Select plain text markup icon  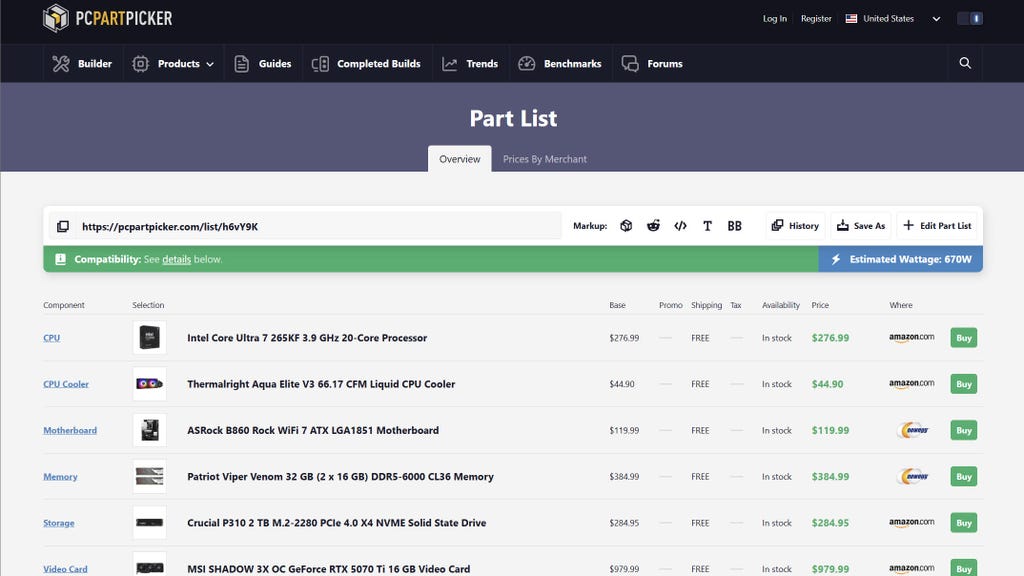707,225
